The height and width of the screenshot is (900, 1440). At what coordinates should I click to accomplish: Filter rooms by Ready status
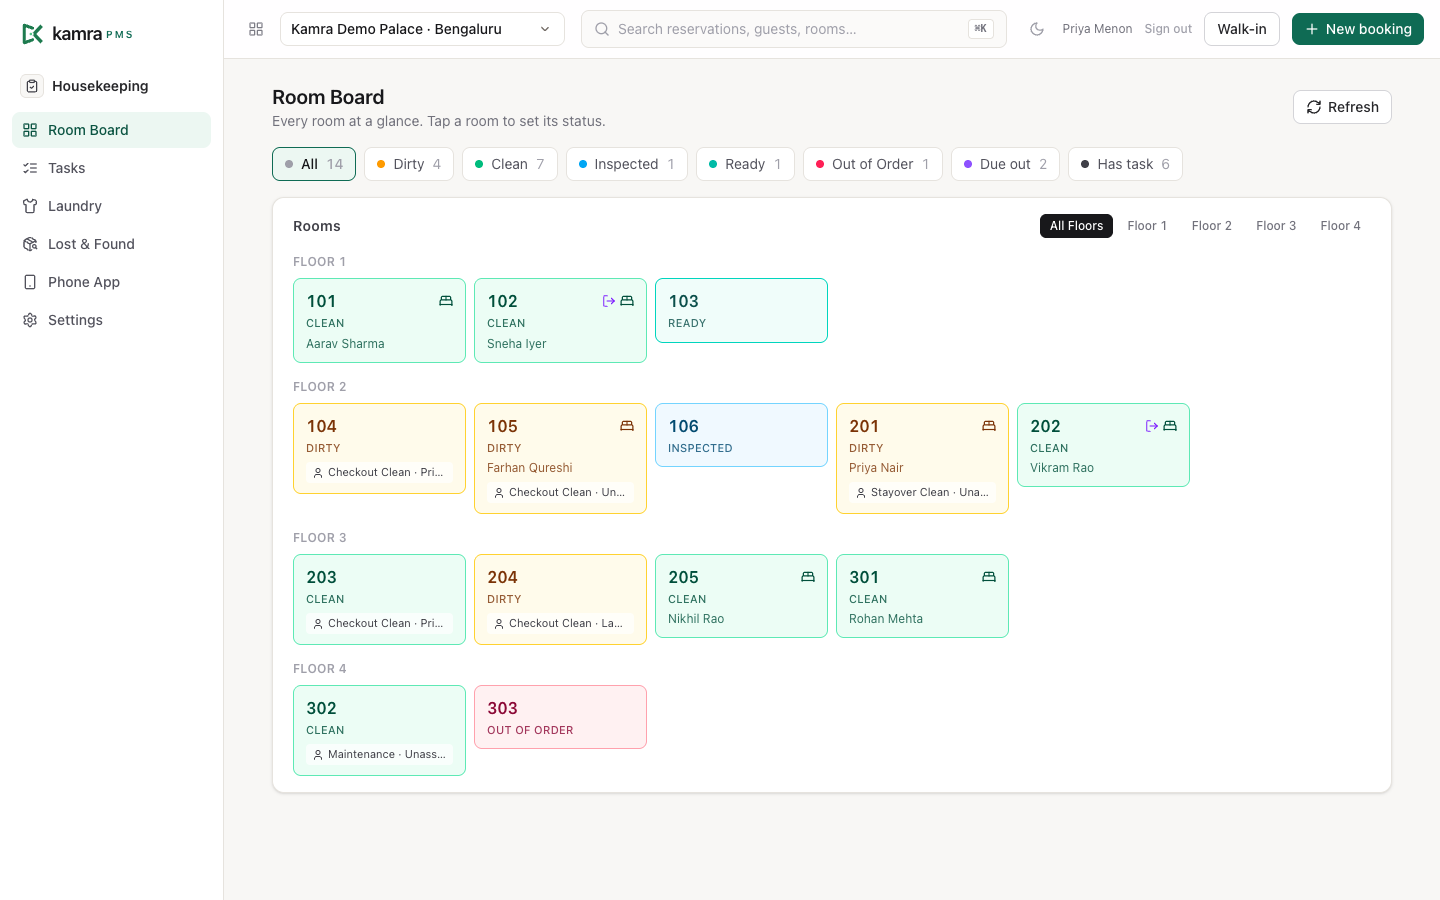pyautogui.click(x=745, y=164)
